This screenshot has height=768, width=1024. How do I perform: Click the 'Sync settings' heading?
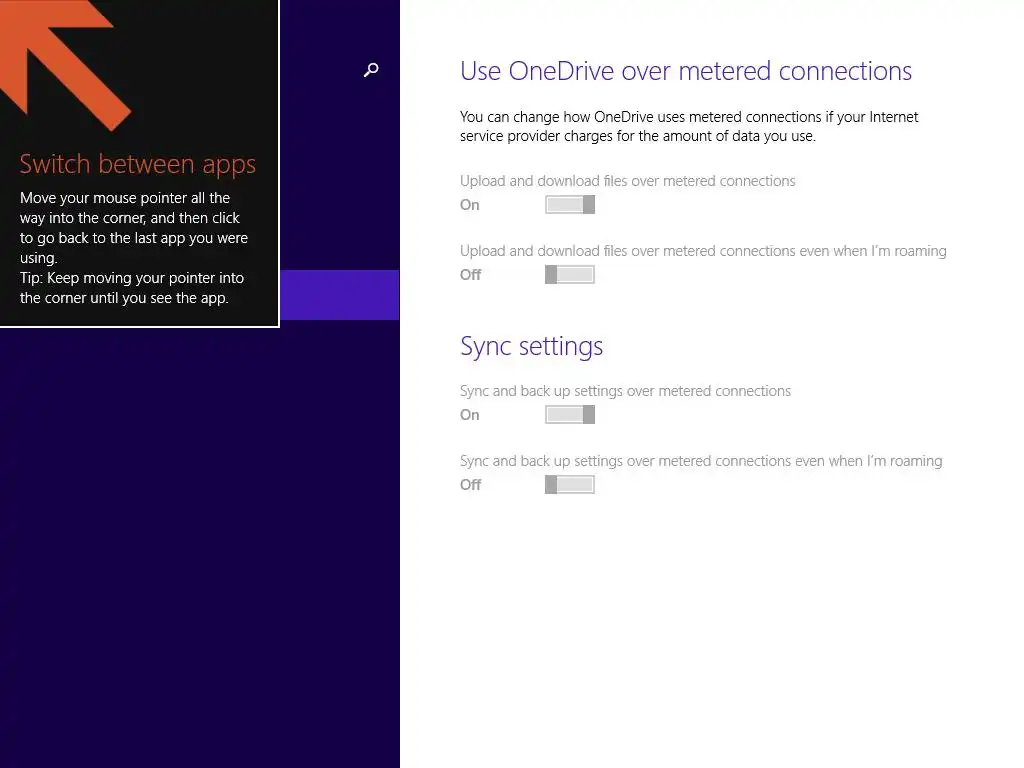pos(531,346)
